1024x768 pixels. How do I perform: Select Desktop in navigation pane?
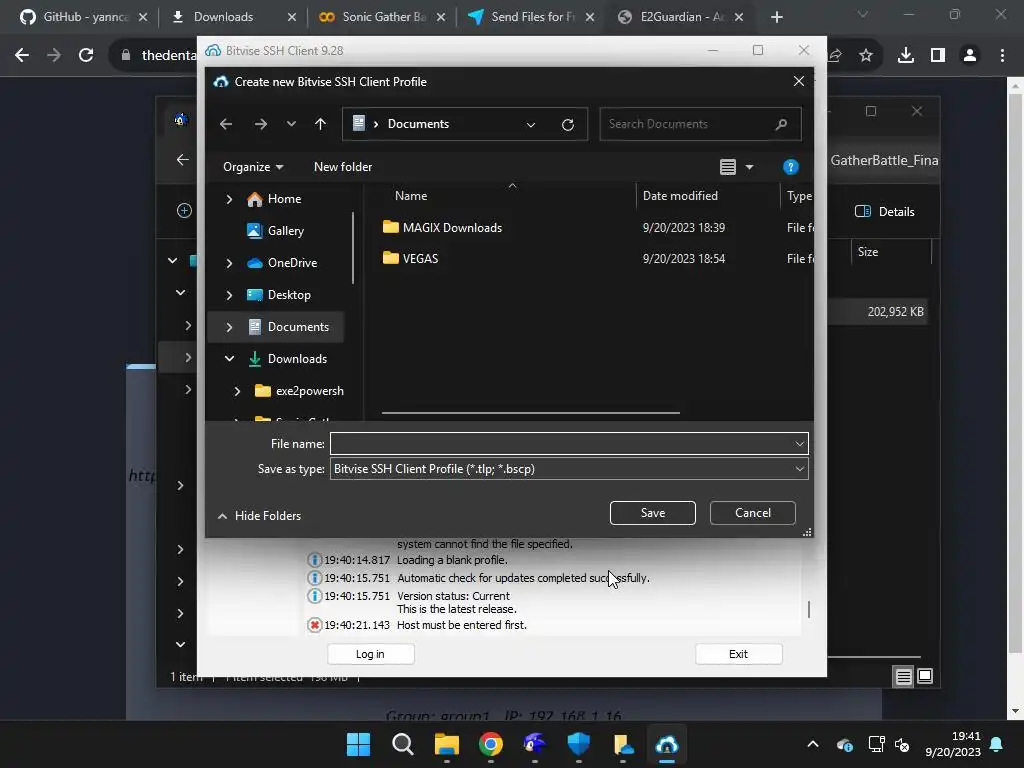click(289, 295)
